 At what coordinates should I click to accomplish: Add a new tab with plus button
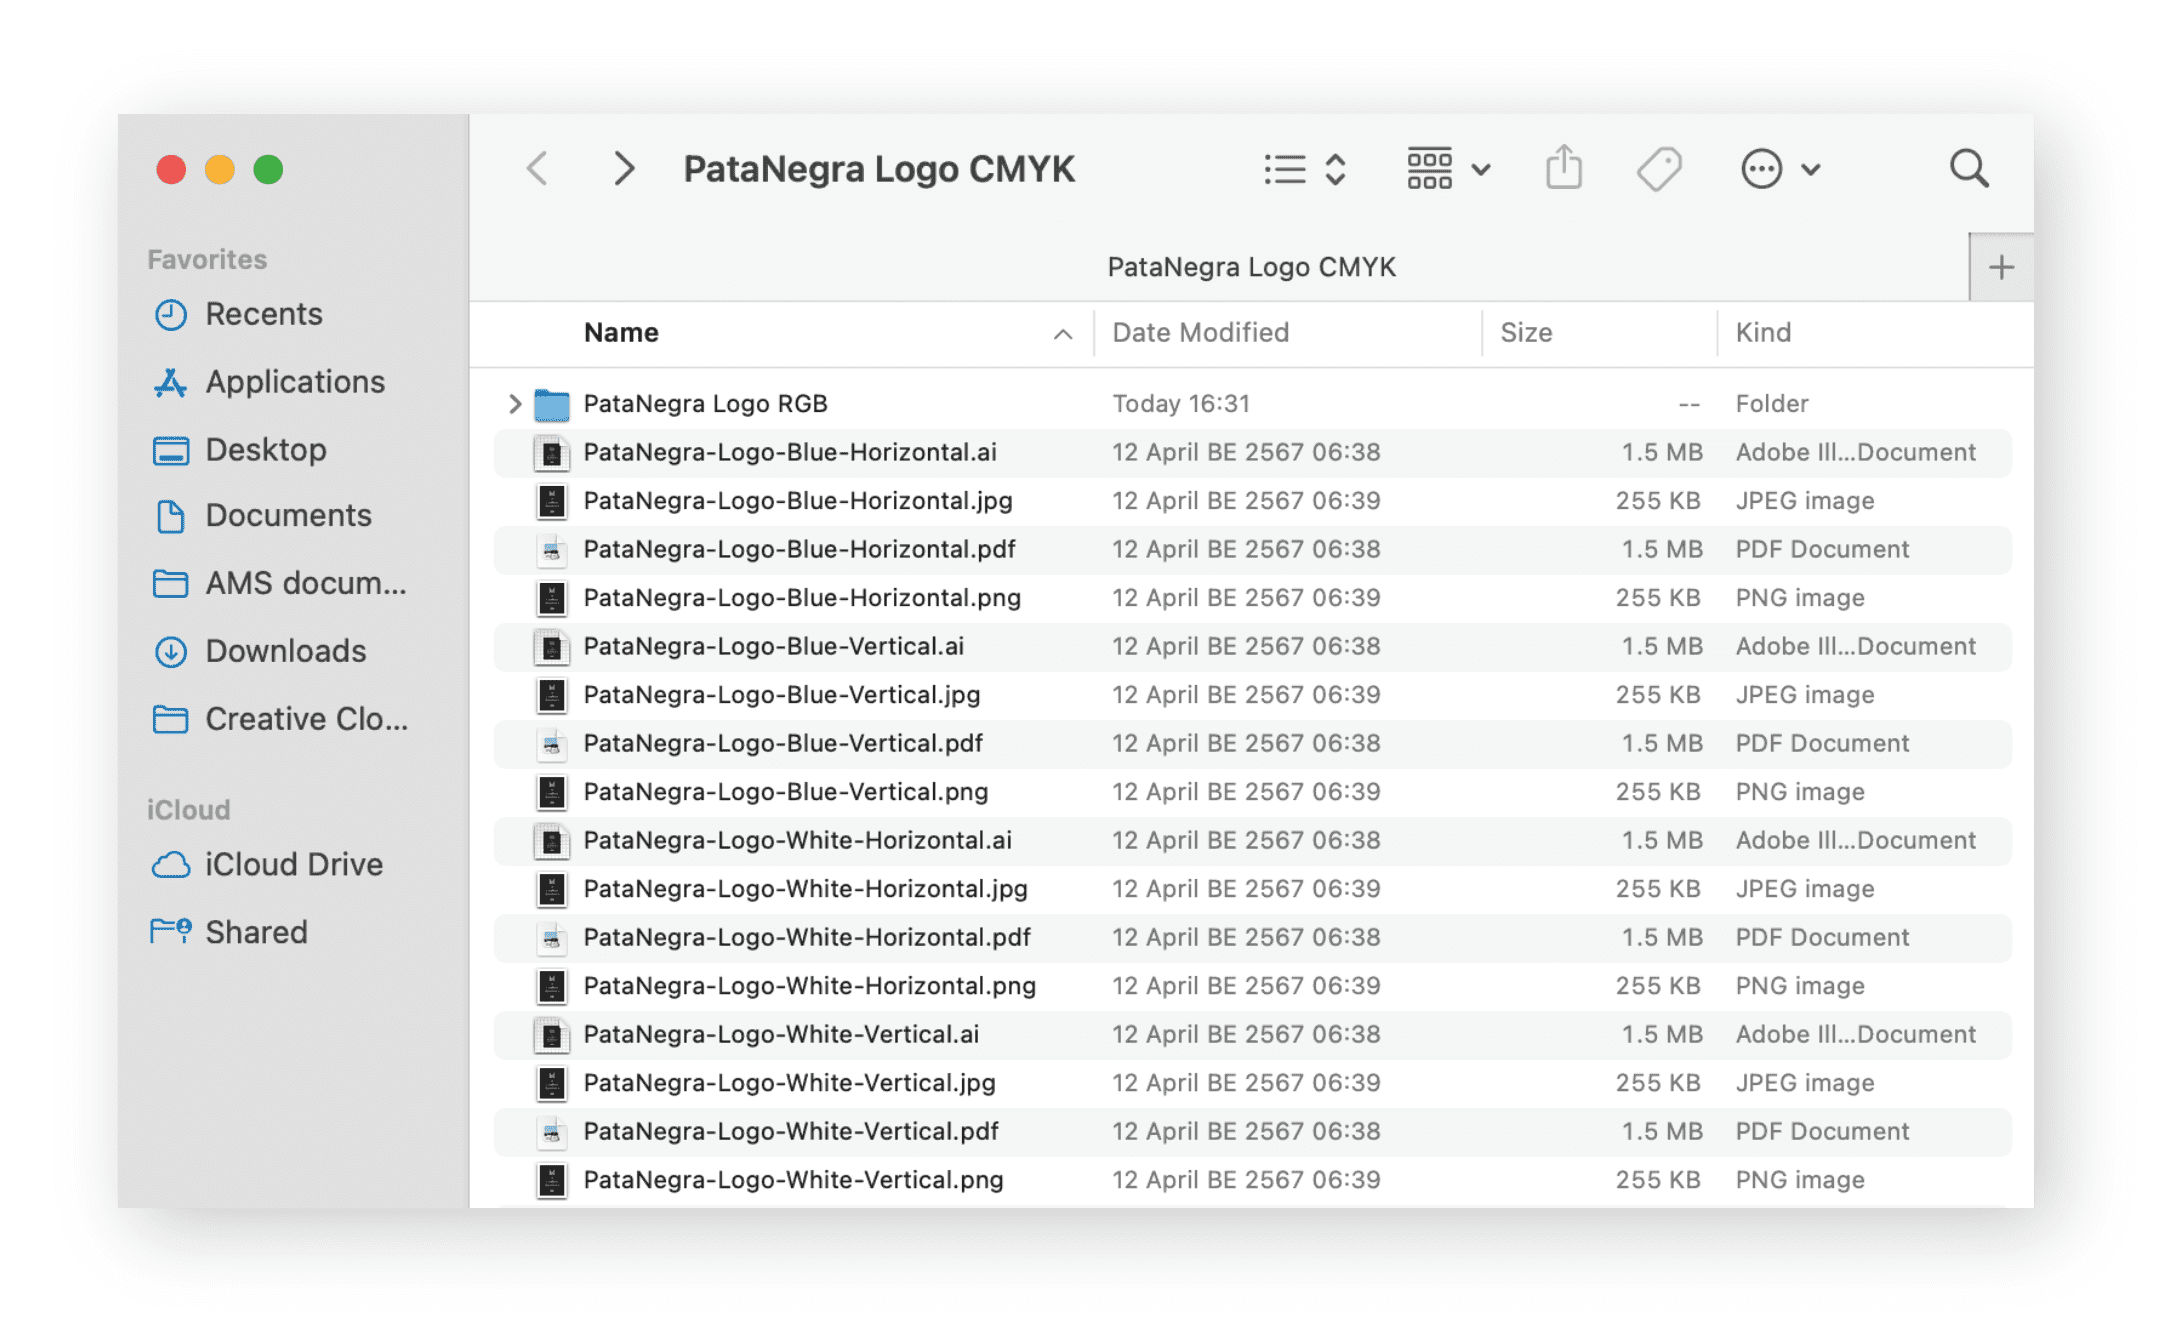[x=2001, y=267]
